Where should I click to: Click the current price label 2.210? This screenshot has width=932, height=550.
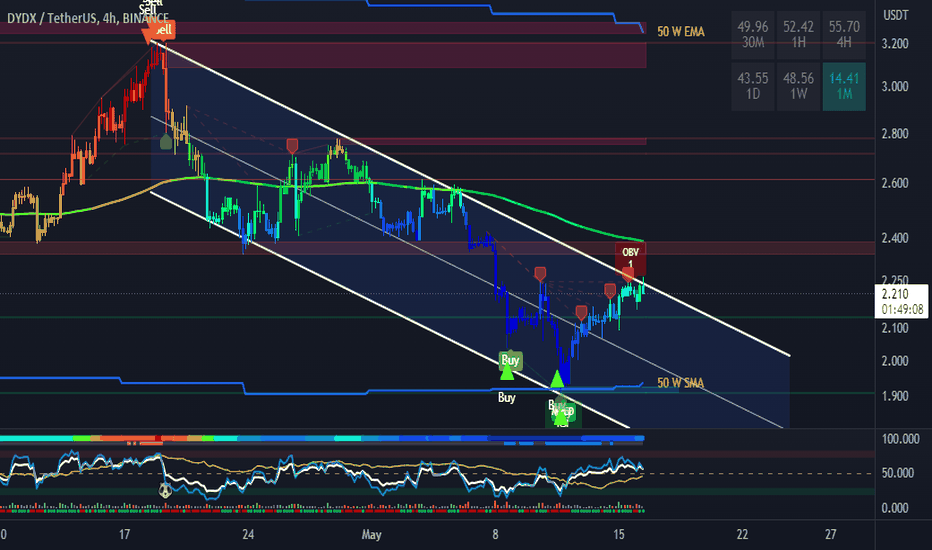[x=895, y=294]
